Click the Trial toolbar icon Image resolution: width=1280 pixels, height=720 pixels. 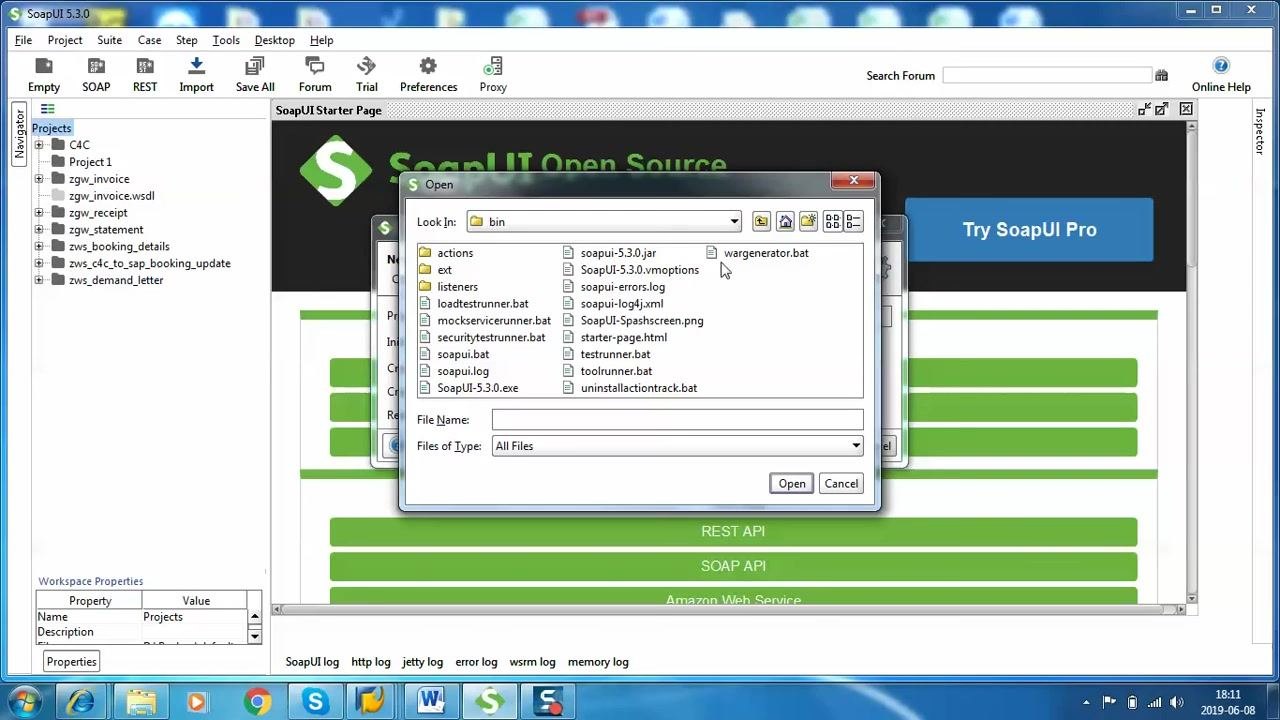click(367, 75)
